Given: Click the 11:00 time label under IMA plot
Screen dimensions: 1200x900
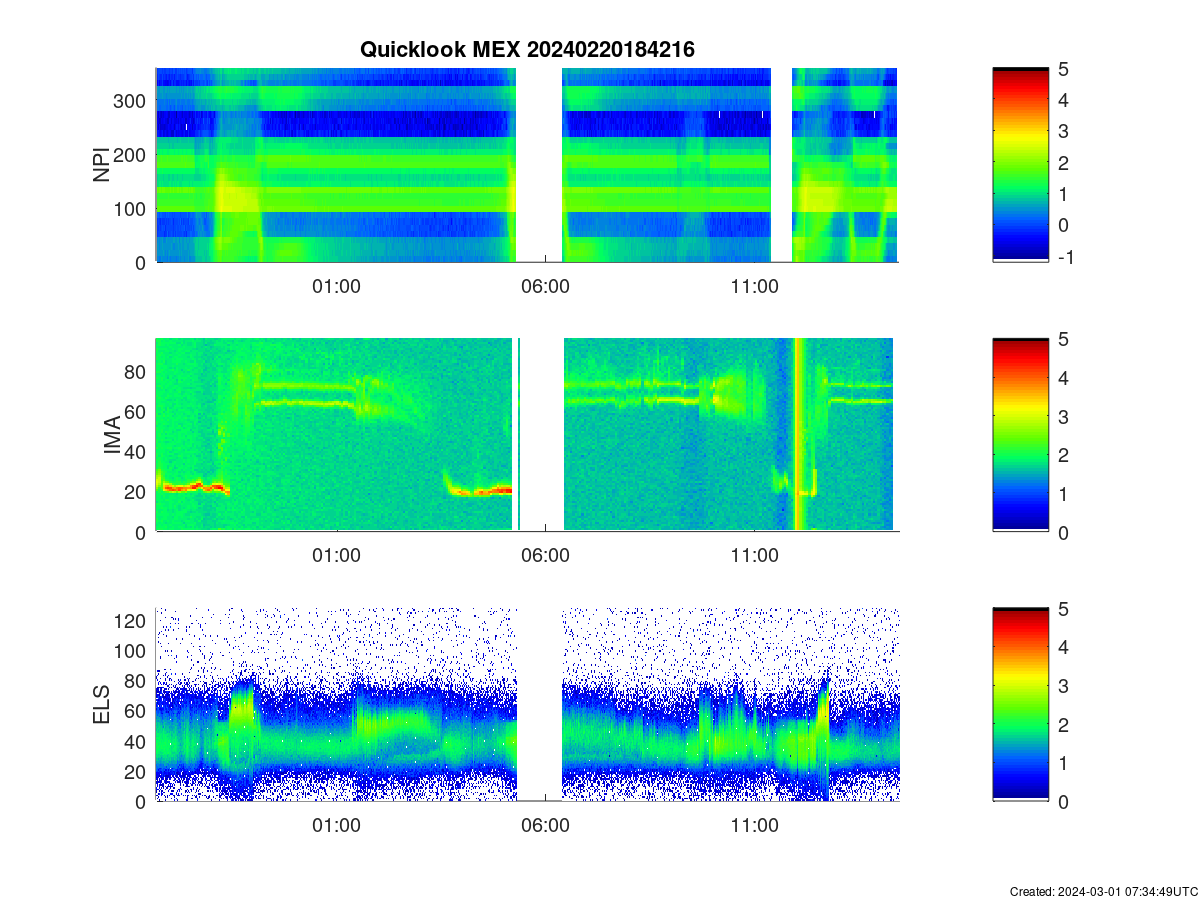Looking at the screenshot, I should (x=754, y=556).
